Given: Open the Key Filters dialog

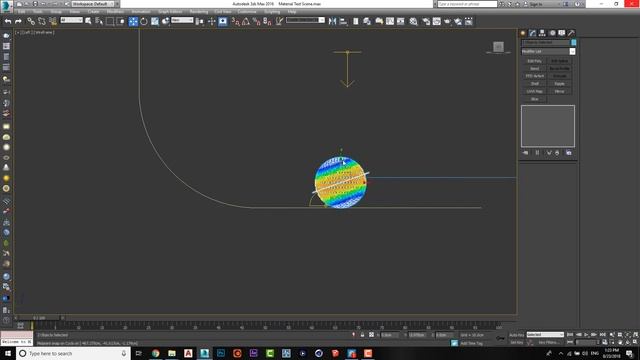Looking at the screenshot, I should (x=549, y=342).
